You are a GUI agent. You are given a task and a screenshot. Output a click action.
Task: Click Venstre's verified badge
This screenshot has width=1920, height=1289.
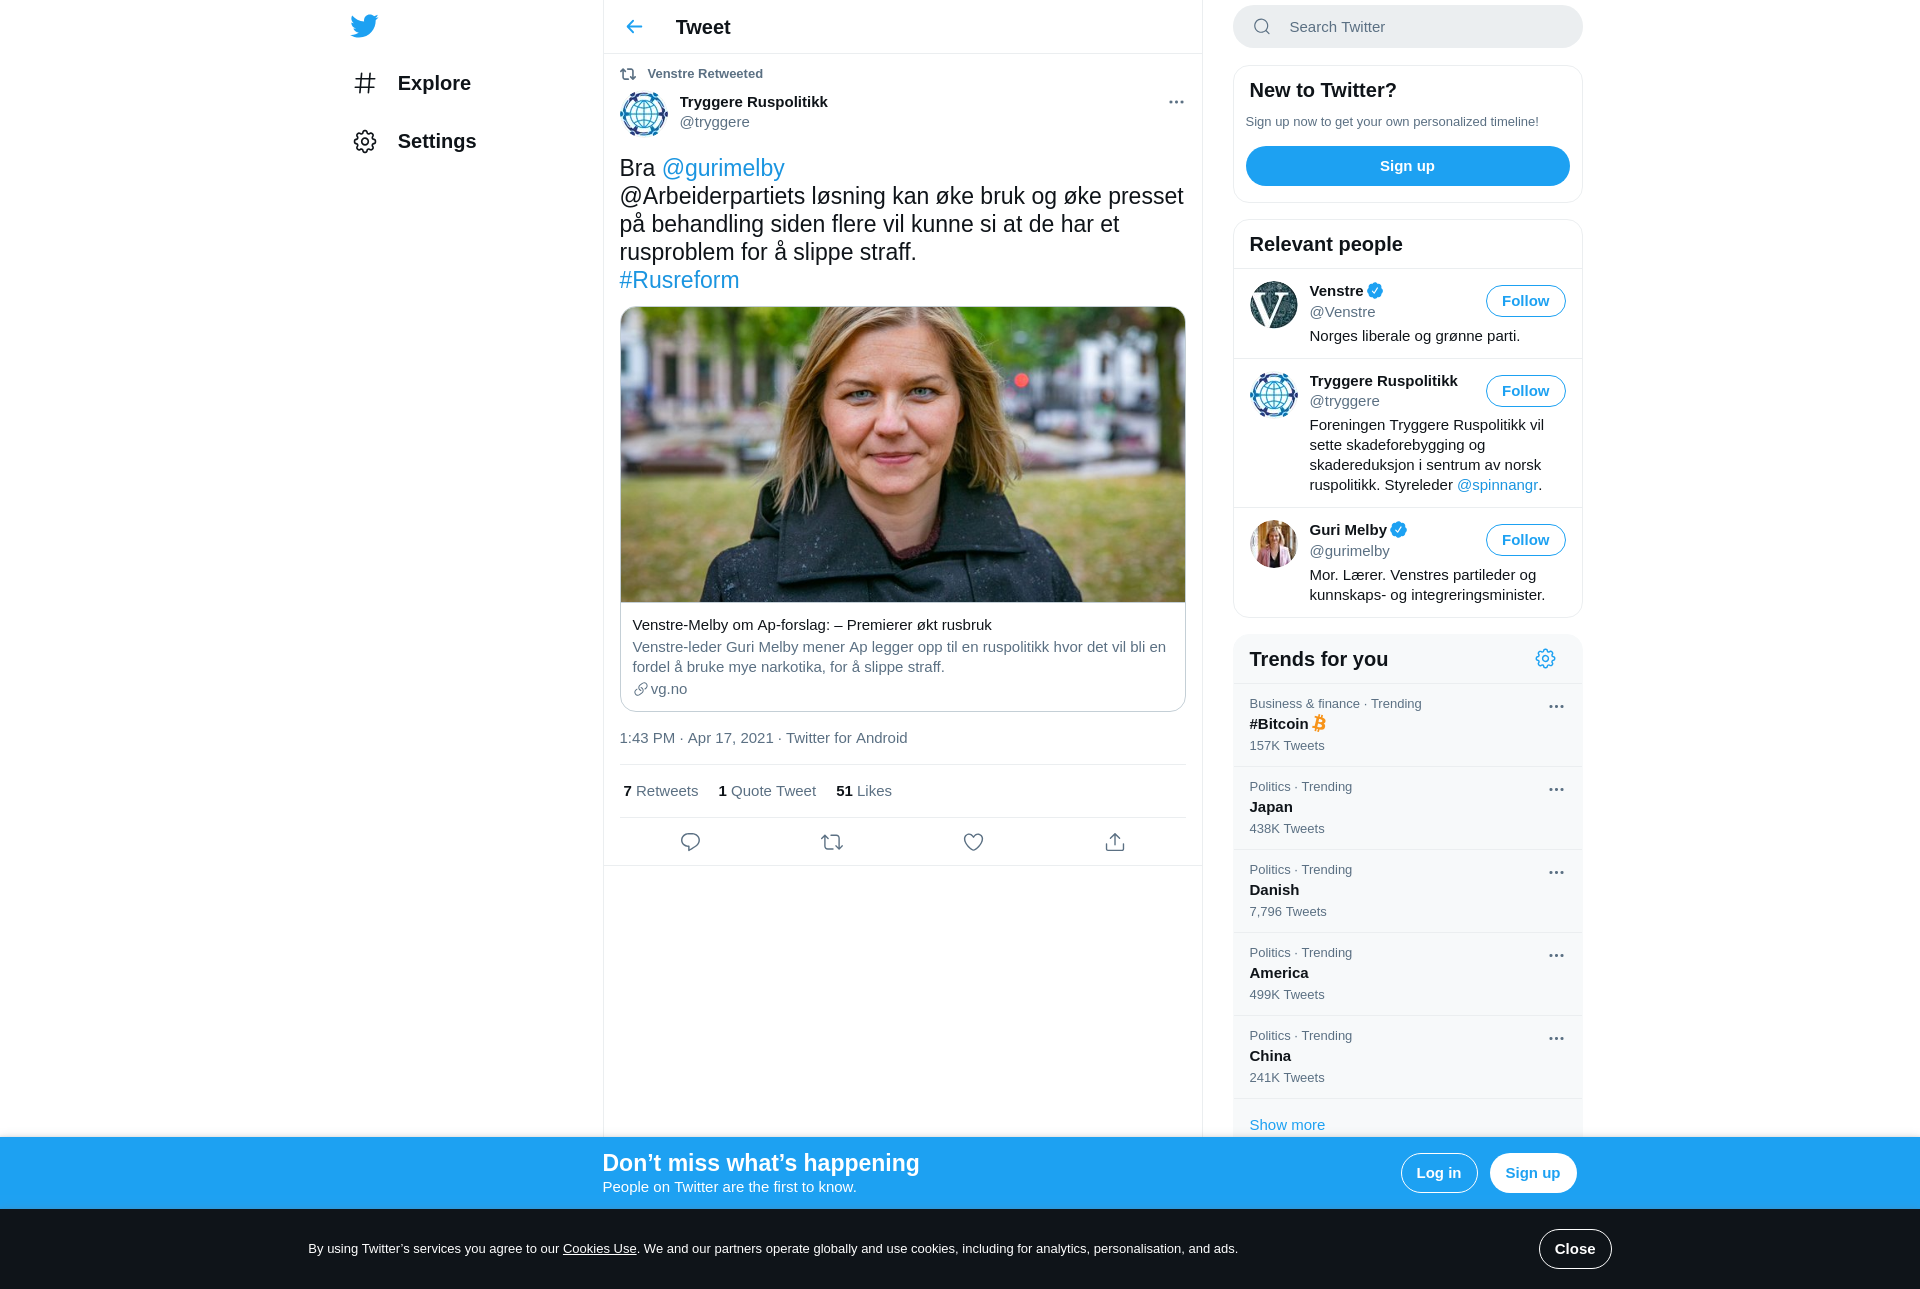point(1376,291)
